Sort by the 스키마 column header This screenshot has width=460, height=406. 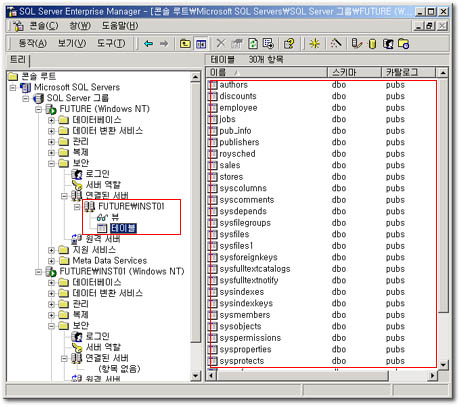click(x=354, y=72)
